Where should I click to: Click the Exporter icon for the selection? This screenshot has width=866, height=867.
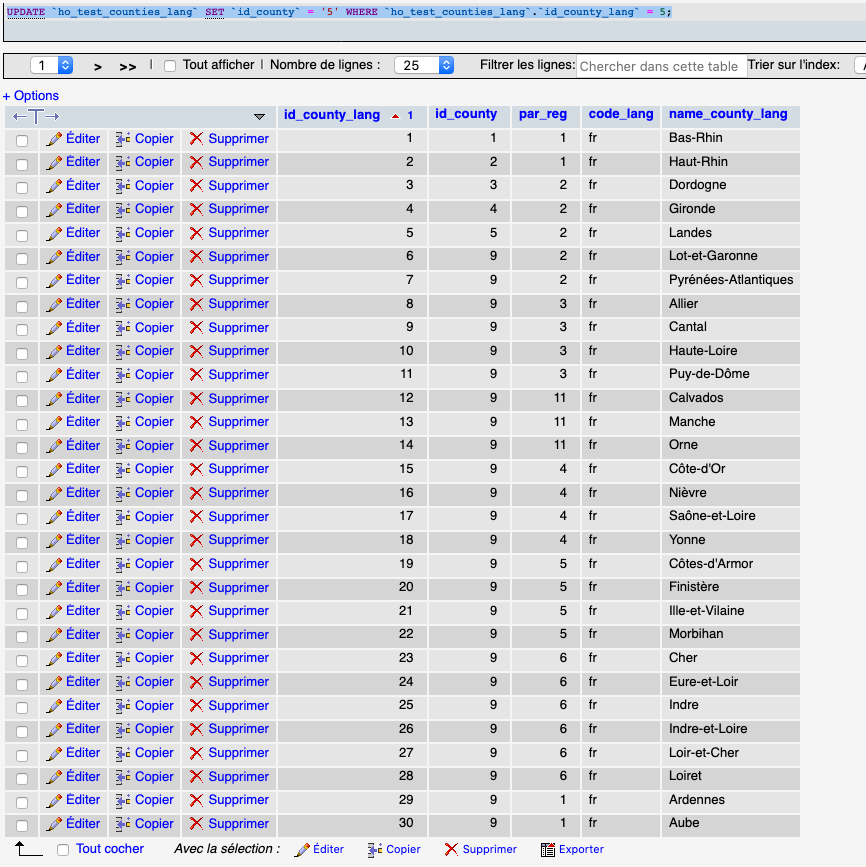547,849
